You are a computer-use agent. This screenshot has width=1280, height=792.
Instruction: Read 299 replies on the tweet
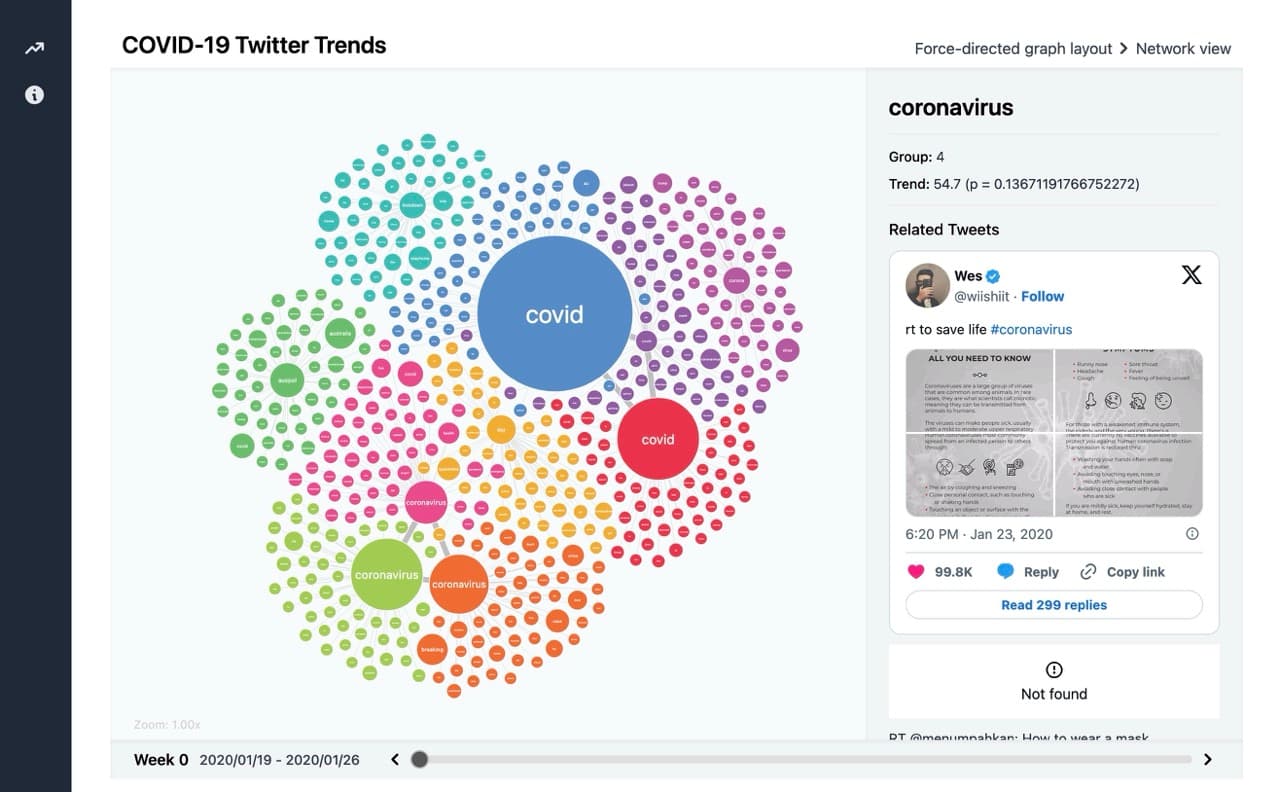[x=1053, y=605]
